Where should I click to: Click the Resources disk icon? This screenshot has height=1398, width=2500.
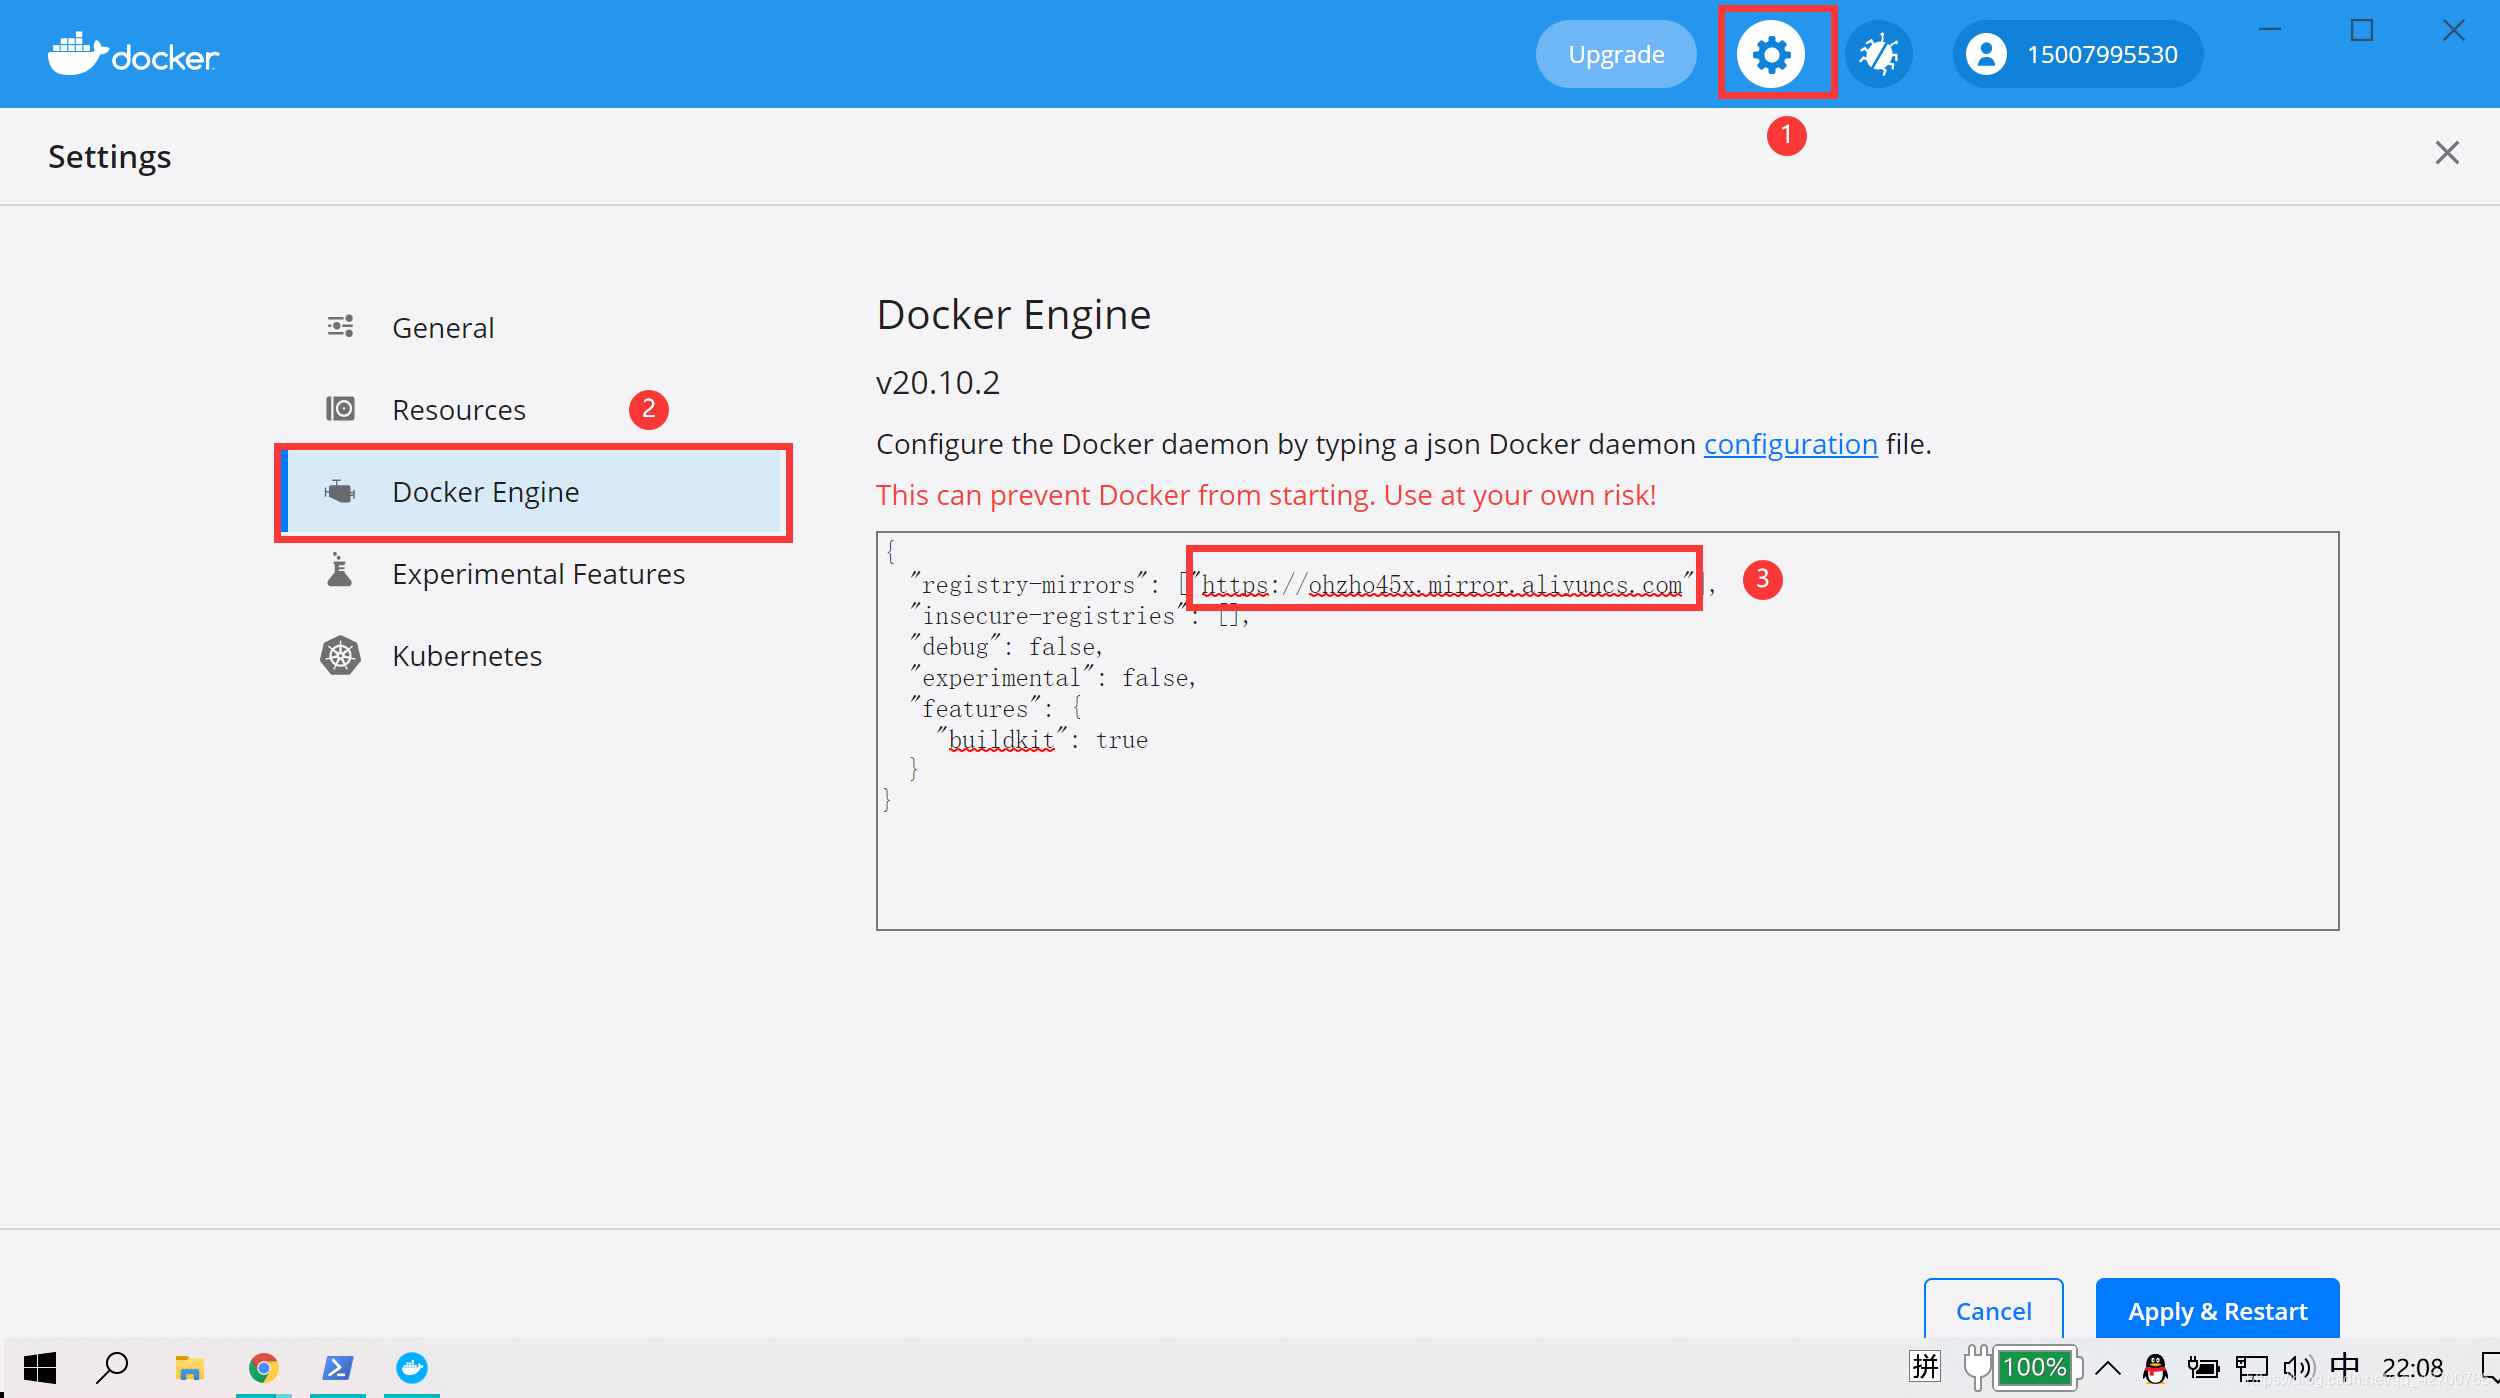[340, 408]
